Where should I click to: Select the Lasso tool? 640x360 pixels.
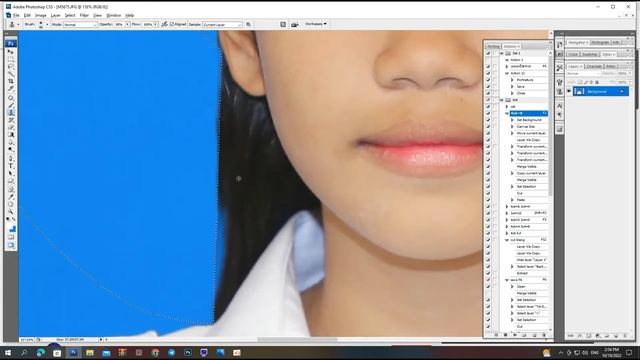[x=11, y=66]
